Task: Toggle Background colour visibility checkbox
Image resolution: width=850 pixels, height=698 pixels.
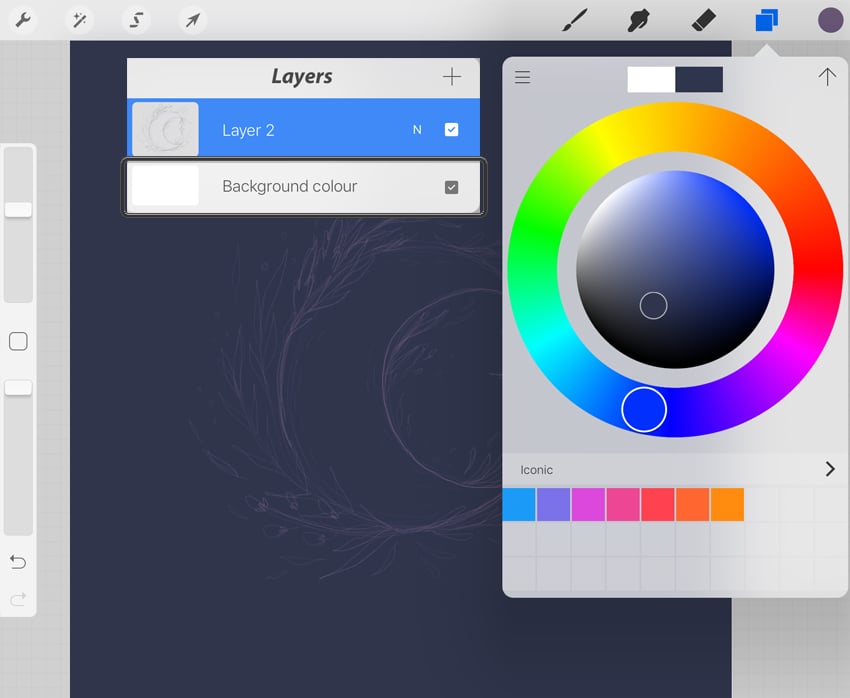Action: pos(452,187)
